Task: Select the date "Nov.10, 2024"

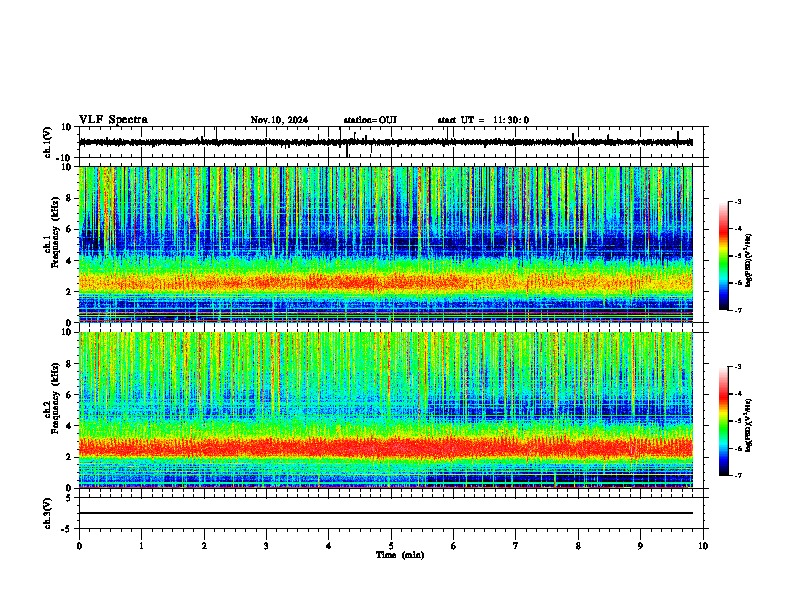Action: pyautogui.click(x=279, y=120)
